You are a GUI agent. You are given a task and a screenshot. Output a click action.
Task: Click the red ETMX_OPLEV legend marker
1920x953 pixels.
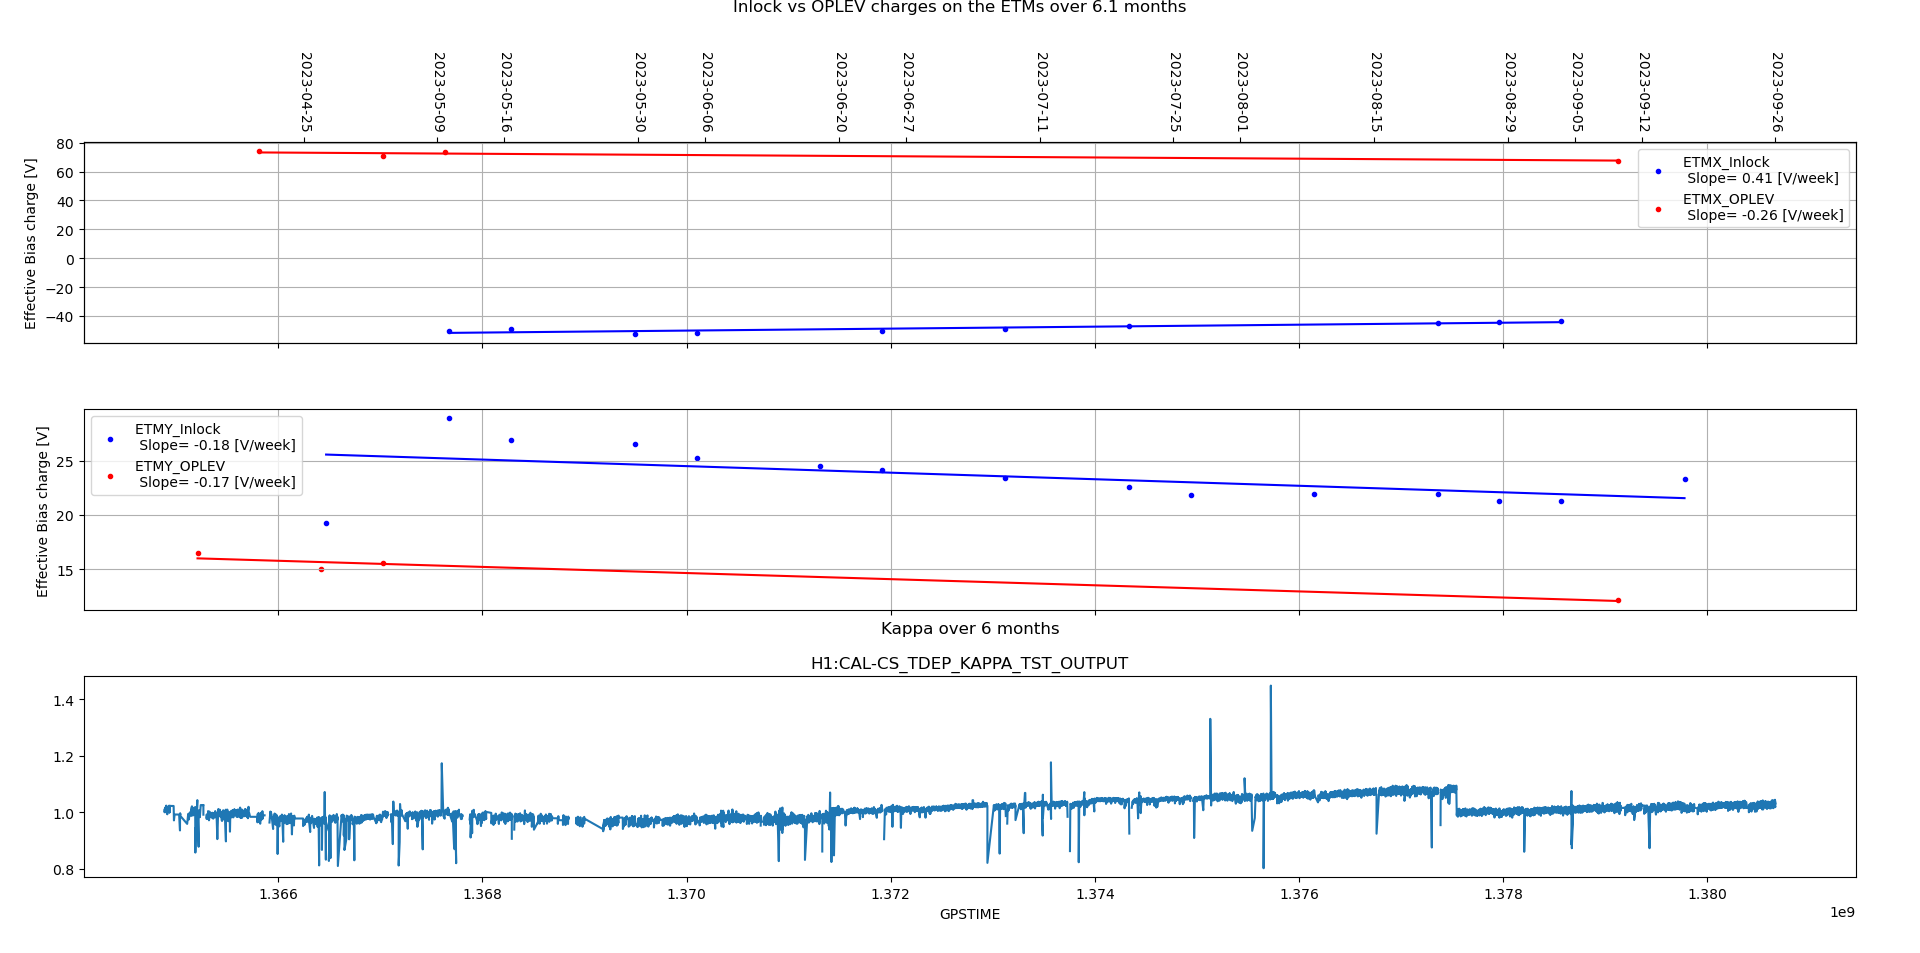click(1658, 208)
